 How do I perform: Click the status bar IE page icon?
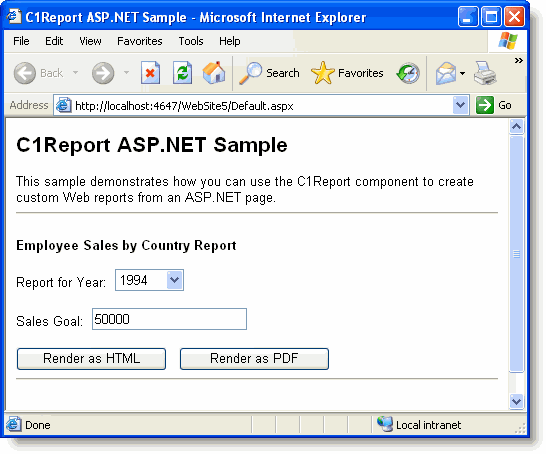14,424
